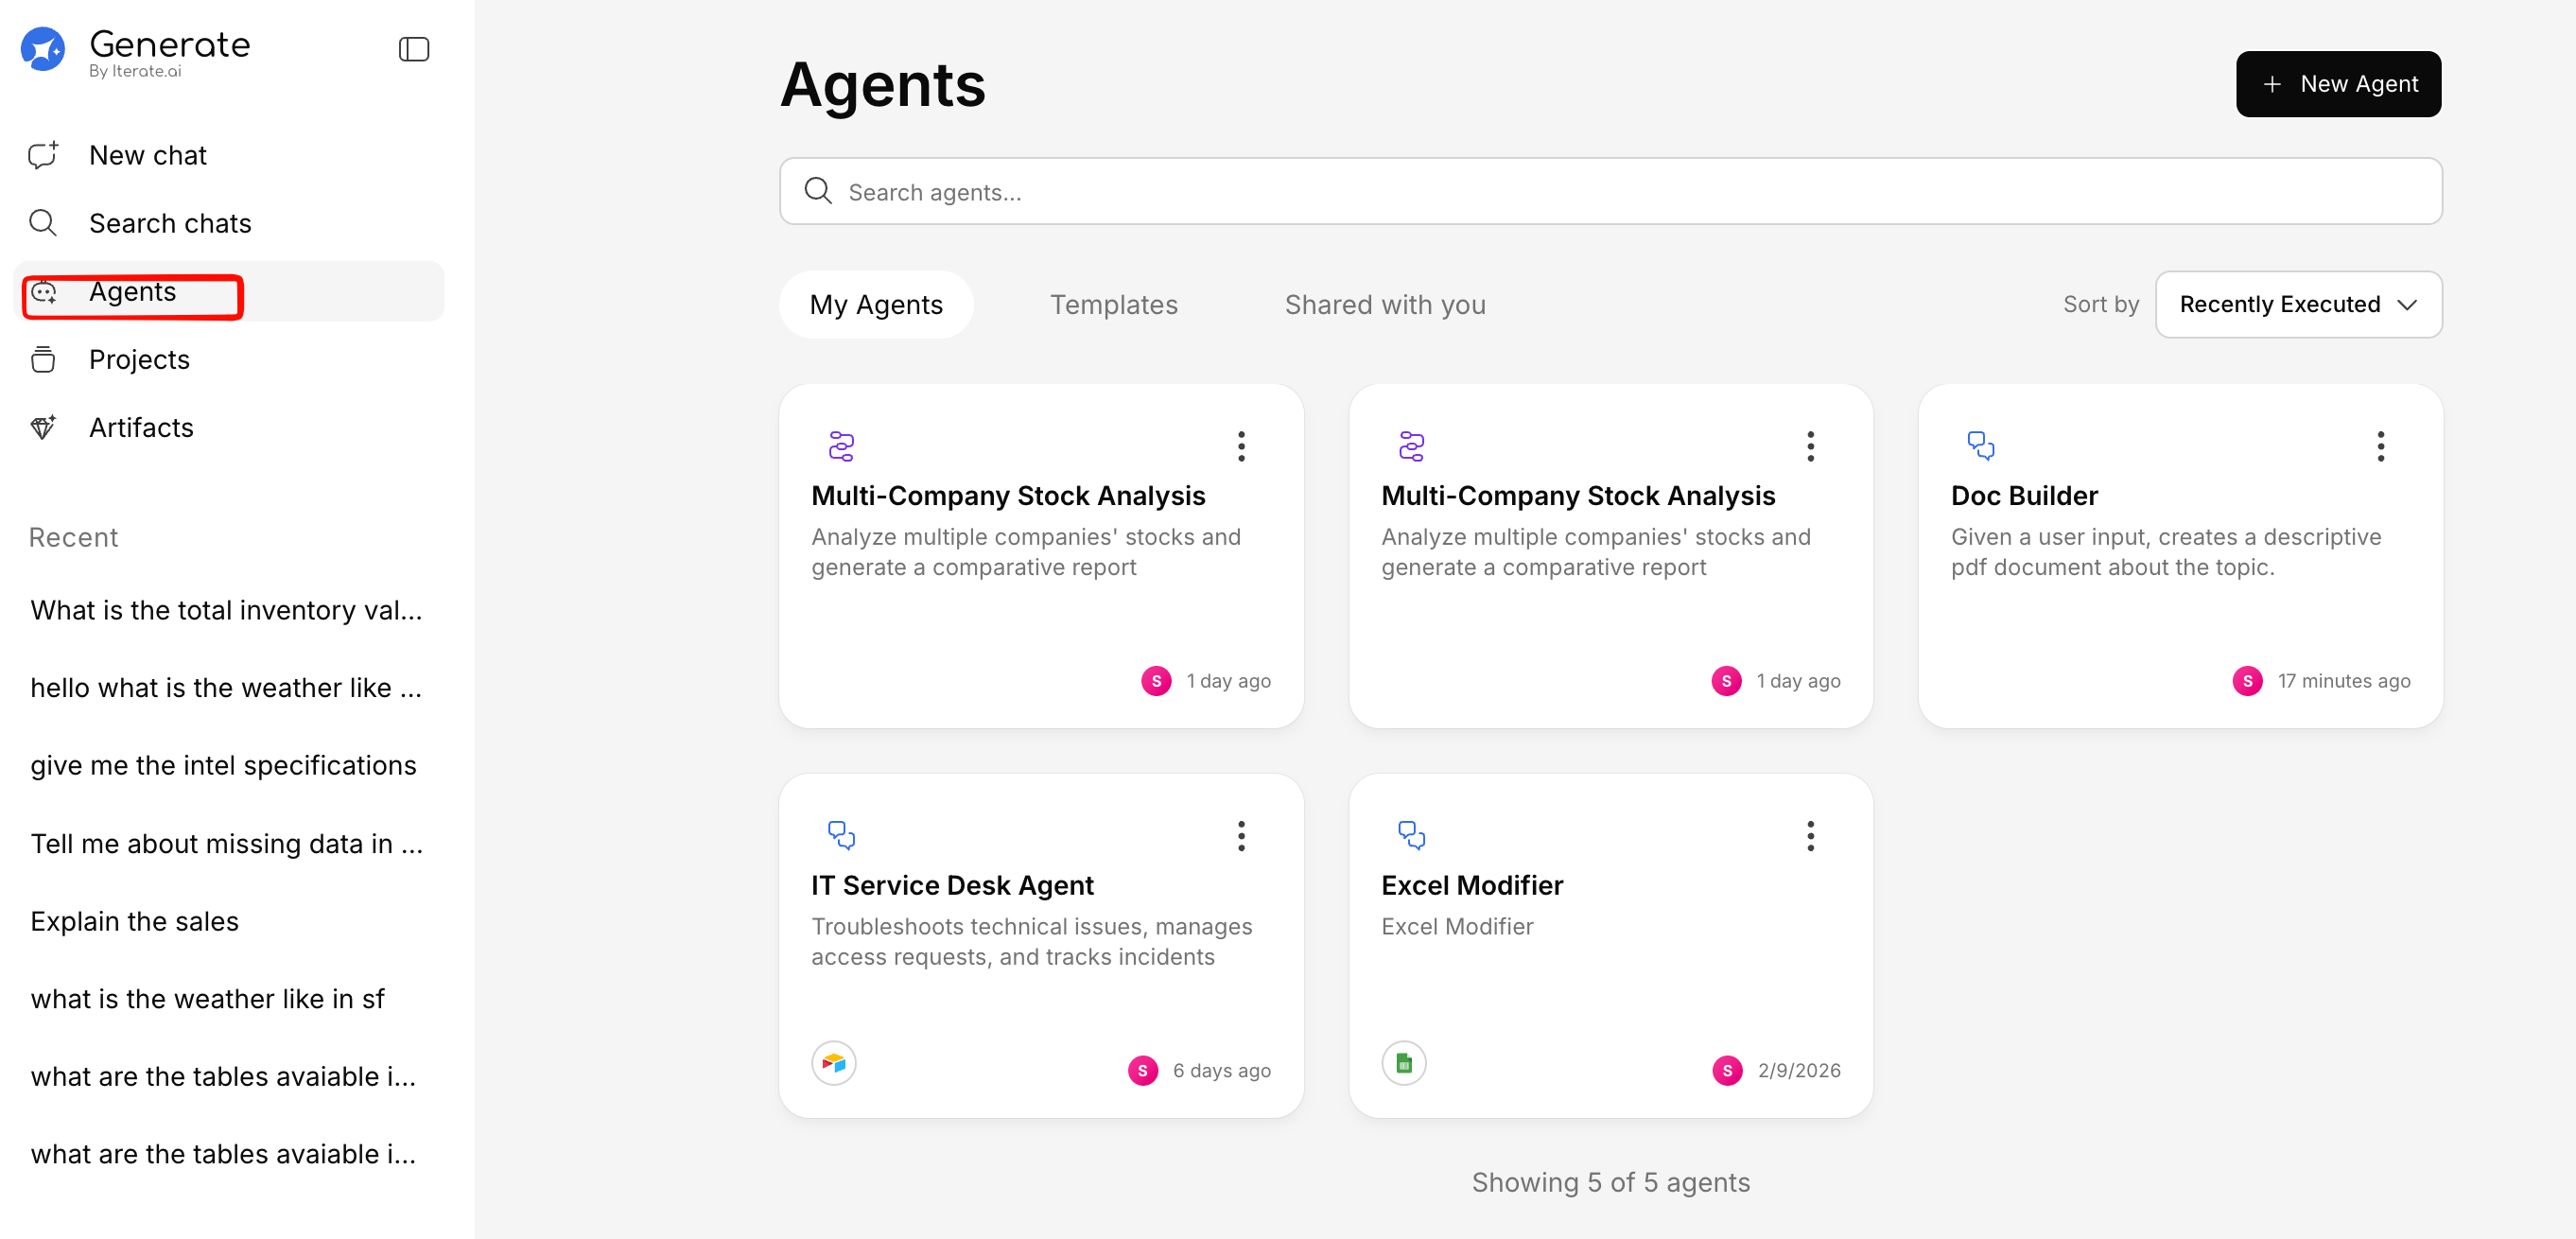Switch to the Templates tab
Image resolution: width=2576 pixels, height=1239 pixels.
(x=1113, y=304)
